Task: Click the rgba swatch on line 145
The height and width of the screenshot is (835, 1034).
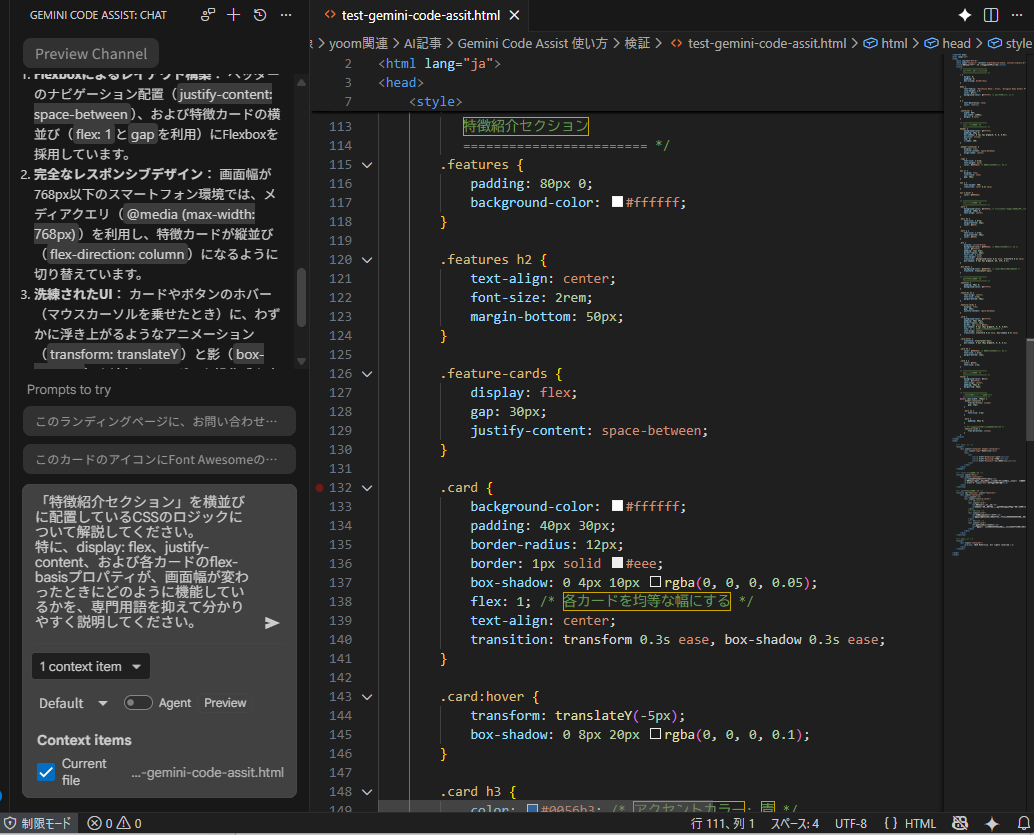Action: point(655,733)
